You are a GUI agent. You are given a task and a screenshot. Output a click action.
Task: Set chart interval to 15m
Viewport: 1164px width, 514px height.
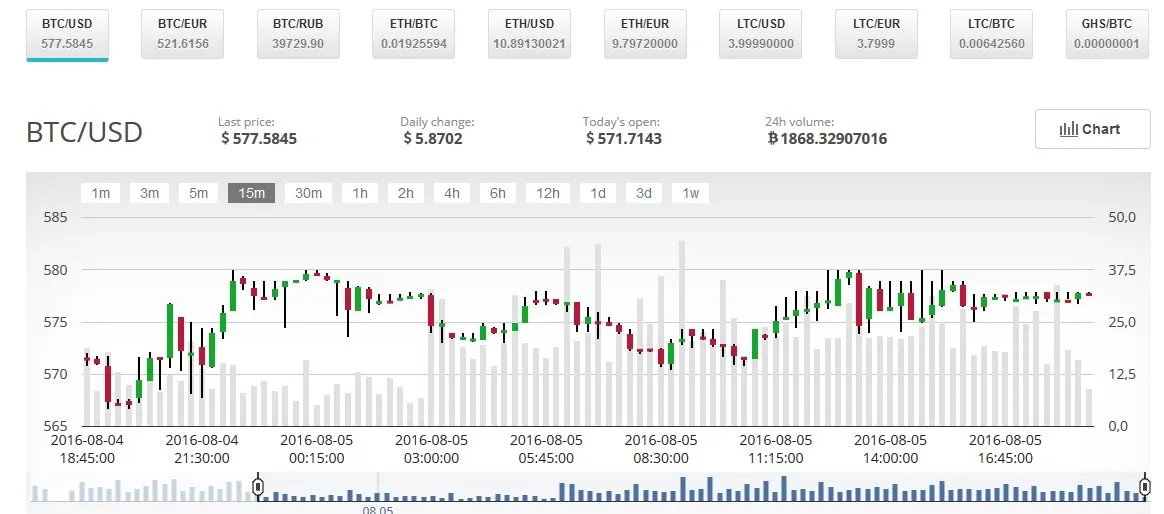tap(251, 193)
